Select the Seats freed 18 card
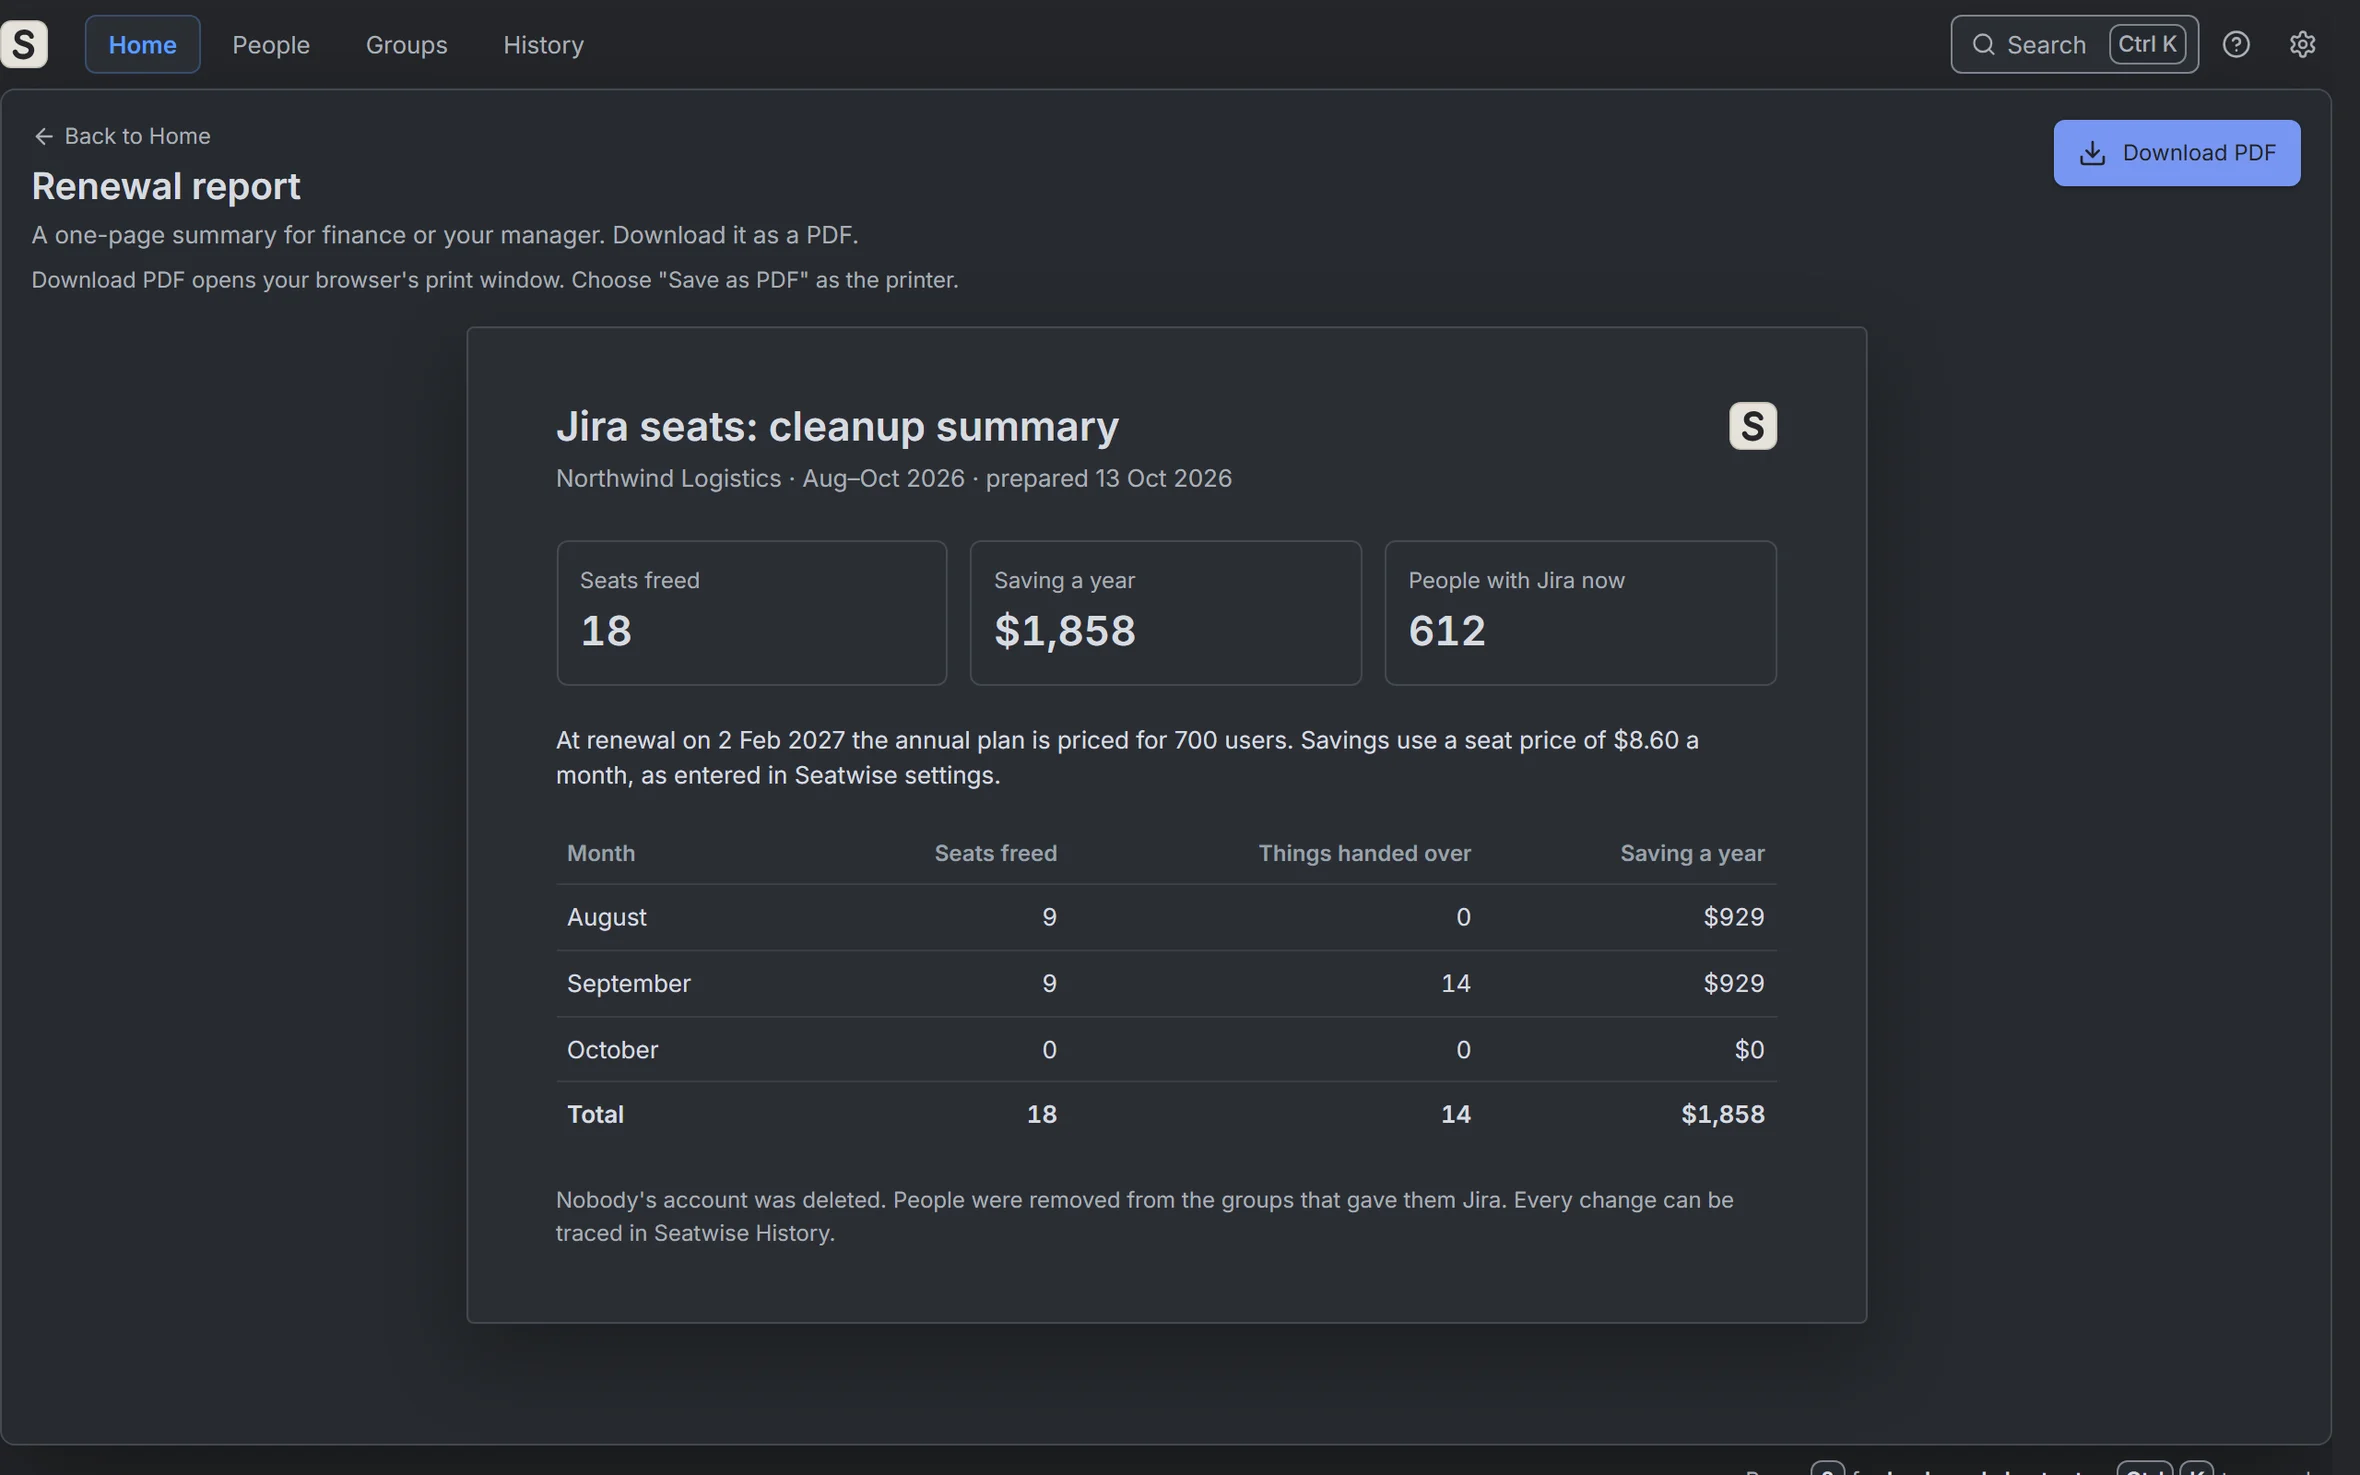The width and height of the screenshot is (2360, 1475). pos(751,613)
